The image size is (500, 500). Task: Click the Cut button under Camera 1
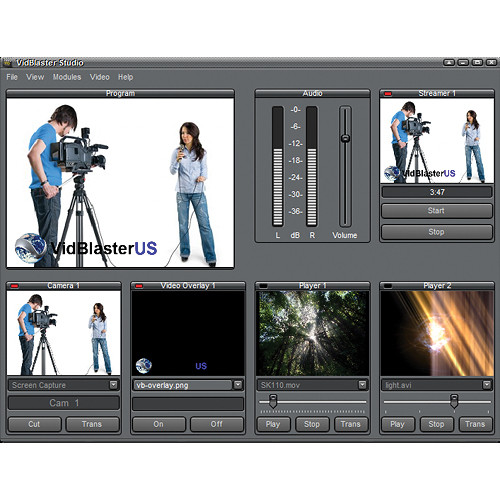click(x=34, y=424)
